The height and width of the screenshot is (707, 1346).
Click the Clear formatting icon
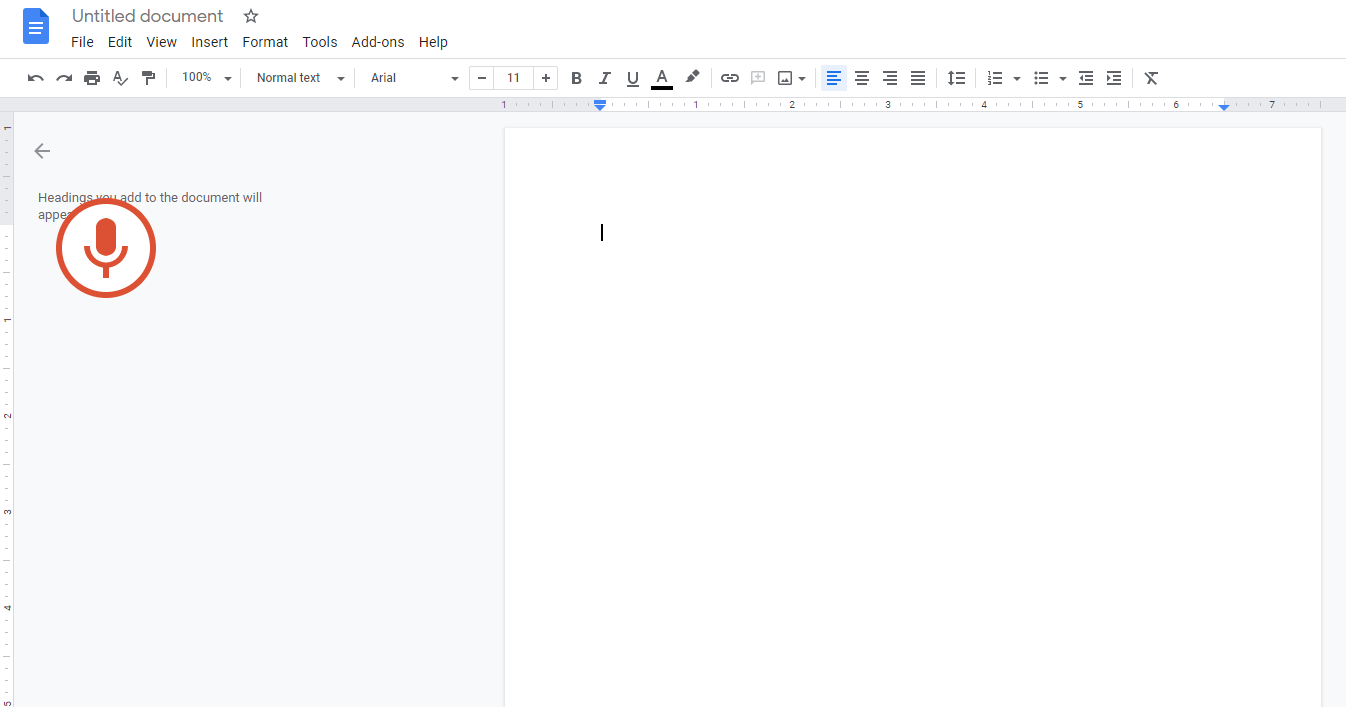pos(1150,78)
